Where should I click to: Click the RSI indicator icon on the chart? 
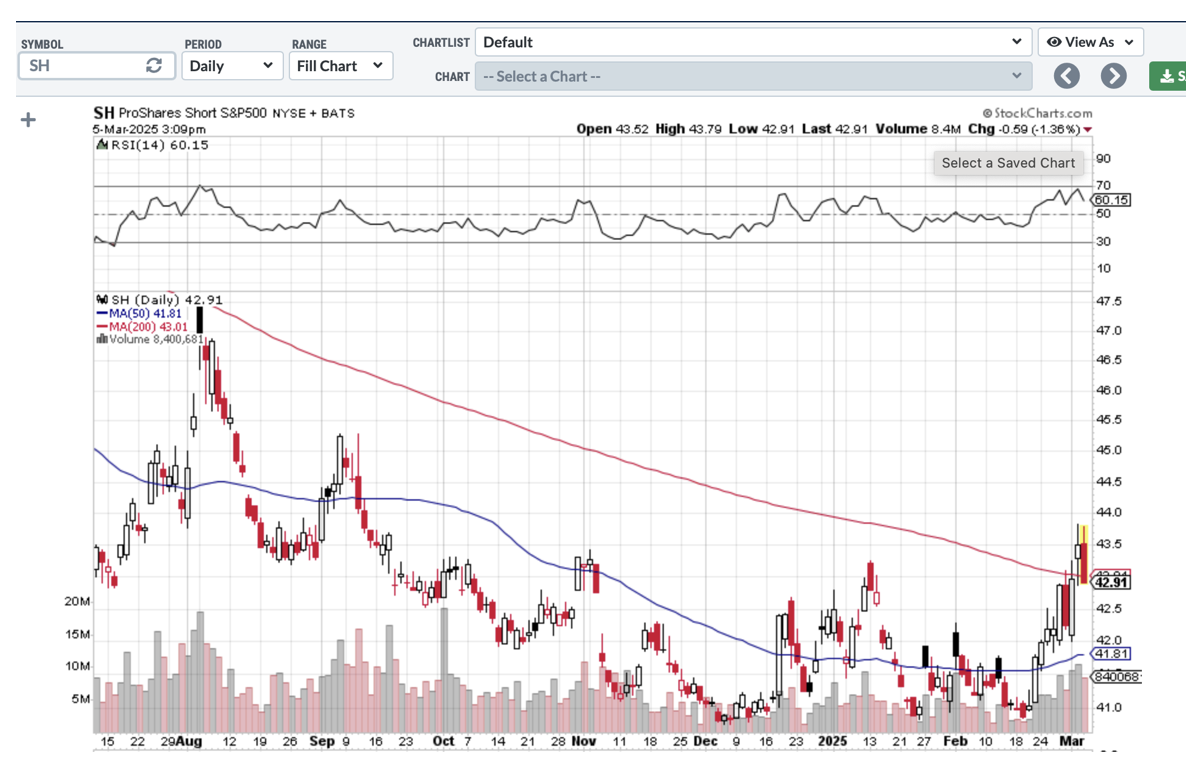pyautogui.click(x=101, y=145)
